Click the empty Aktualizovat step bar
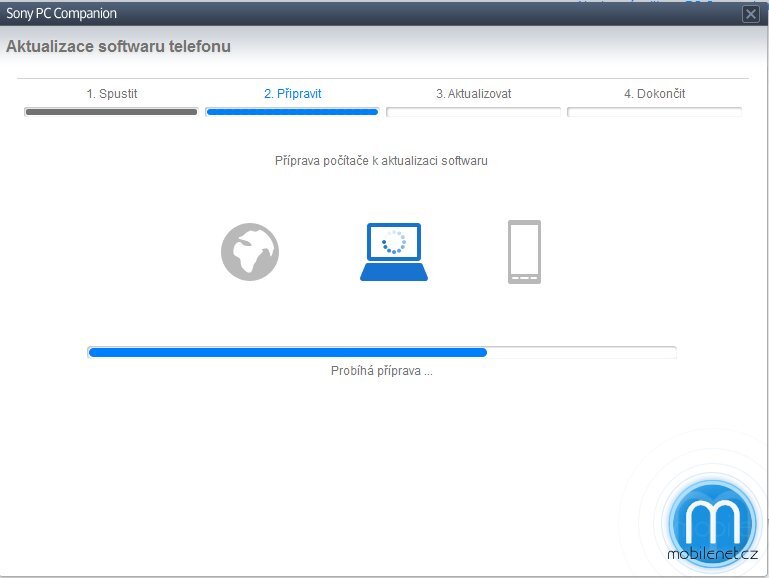Viewport: 769px width, 578px height. click(473, 112)
